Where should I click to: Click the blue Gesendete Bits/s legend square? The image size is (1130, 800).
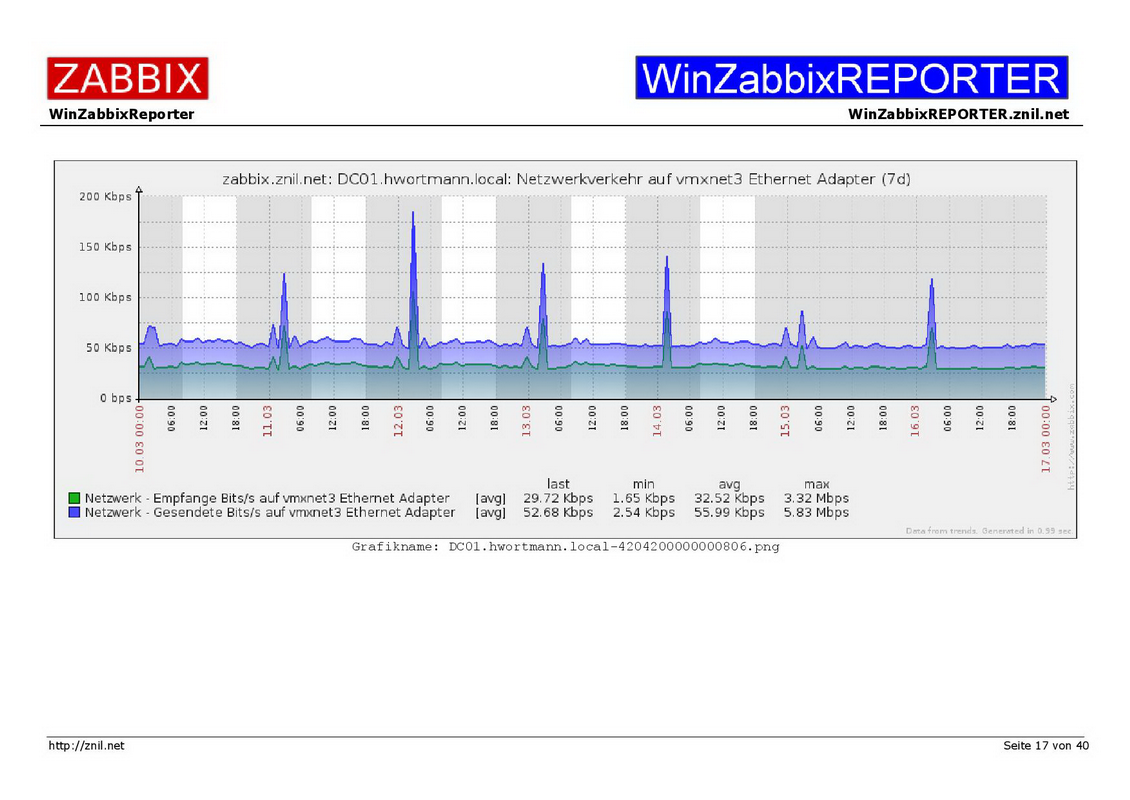74,513
